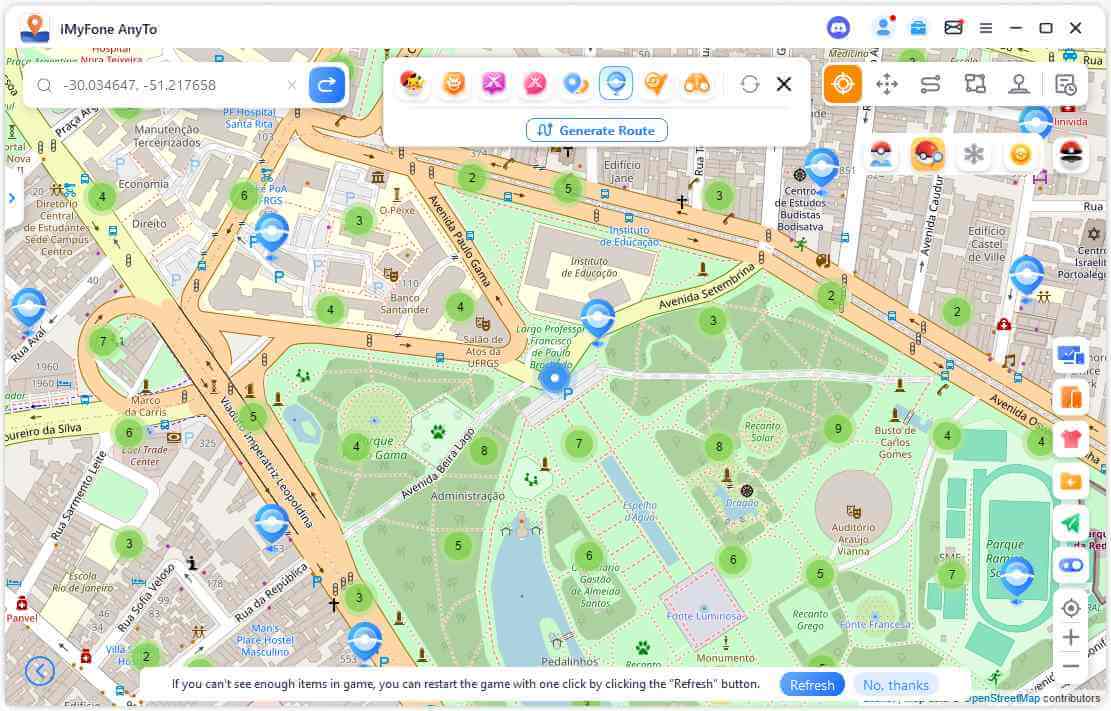The image size is (1111, 711).
Task: Zoom out the map
Action: click(1071, 666)
